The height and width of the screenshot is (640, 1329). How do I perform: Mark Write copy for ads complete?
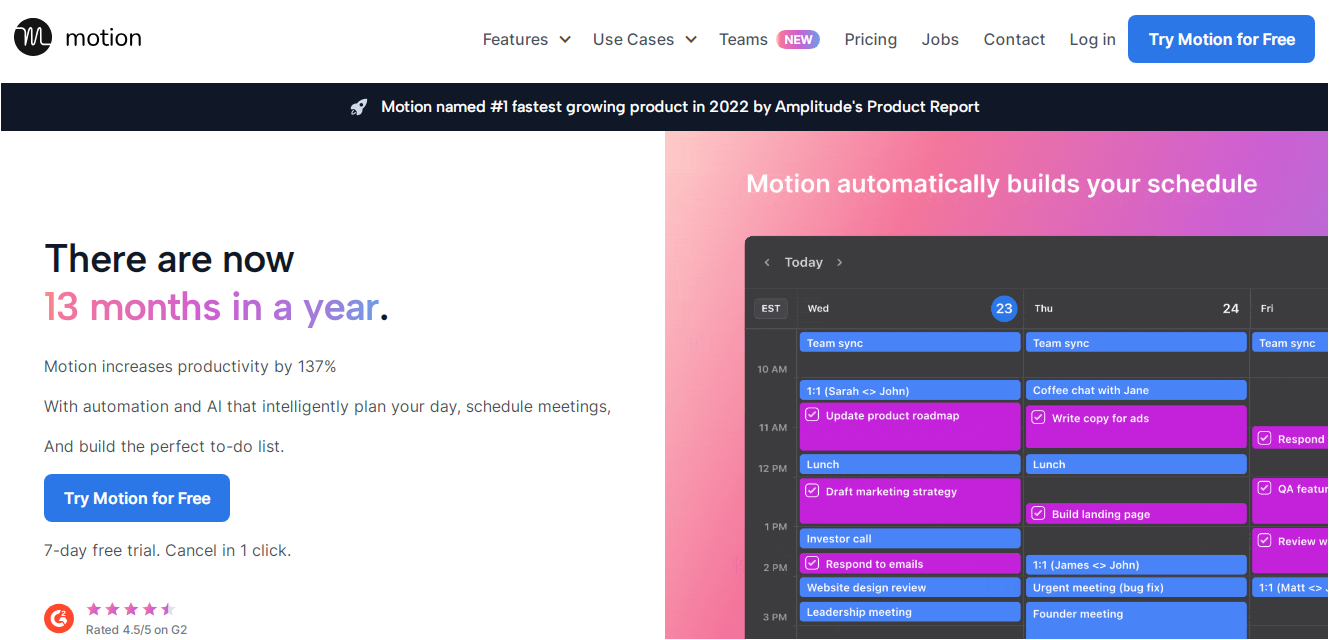click(1038, 418)
